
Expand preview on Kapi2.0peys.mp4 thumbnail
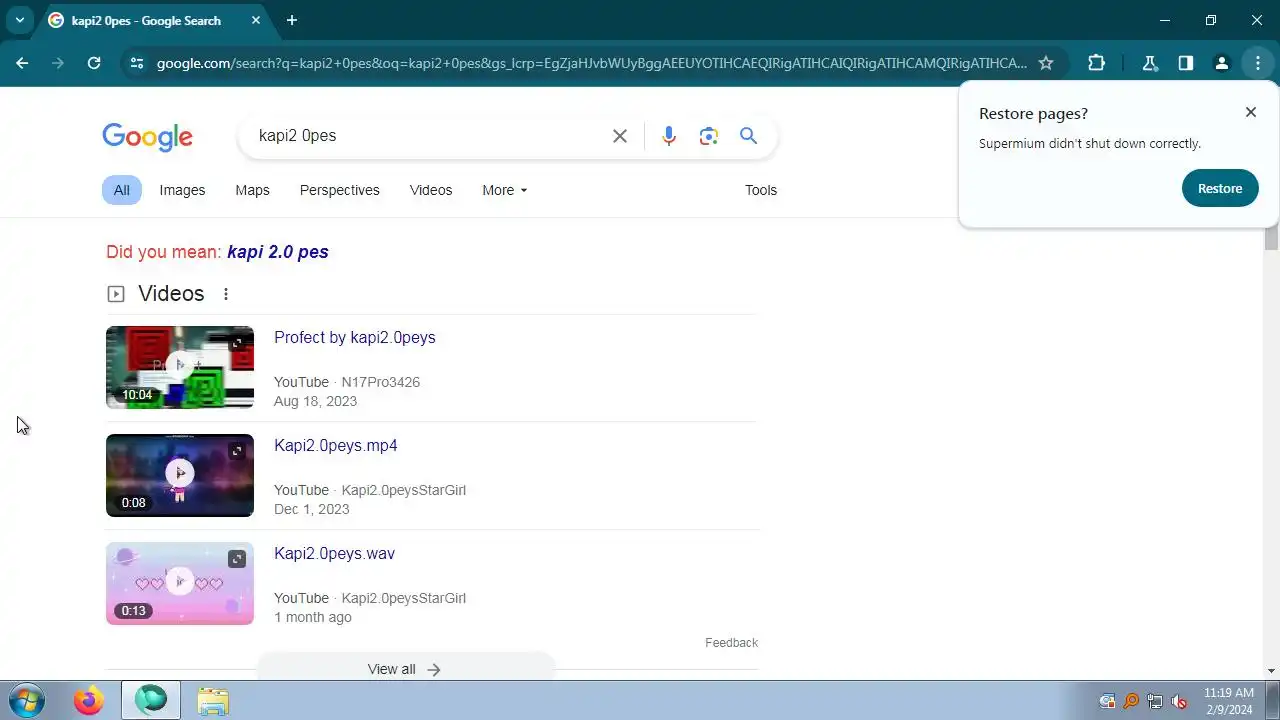pos(237,451)
